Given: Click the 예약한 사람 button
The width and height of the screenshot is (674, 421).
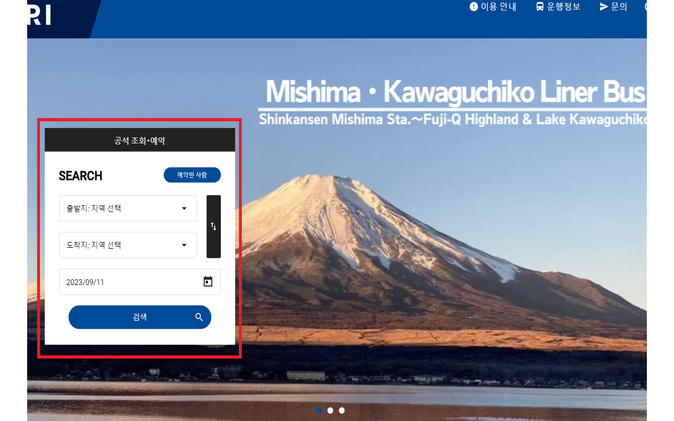Looking at the screenshot, I should click(192, 175).
